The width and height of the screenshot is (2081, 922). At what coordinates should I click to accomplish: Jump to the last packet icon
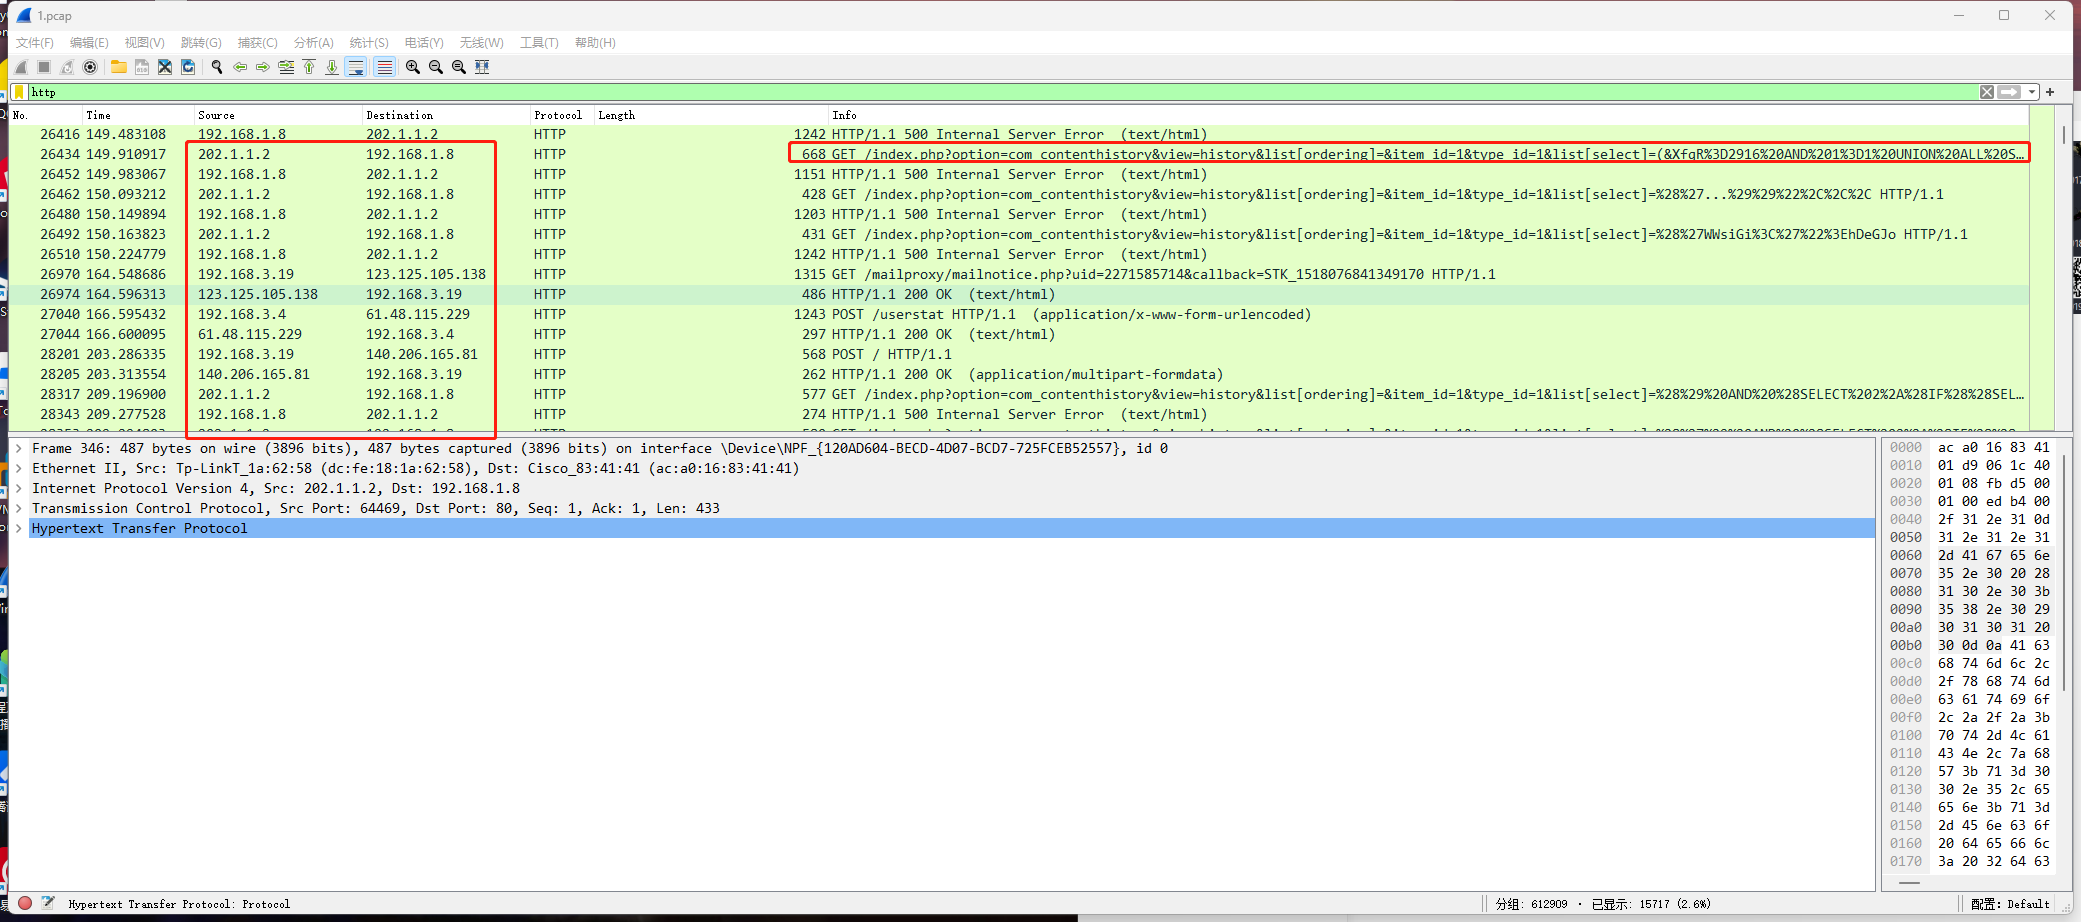pos(332,67)
